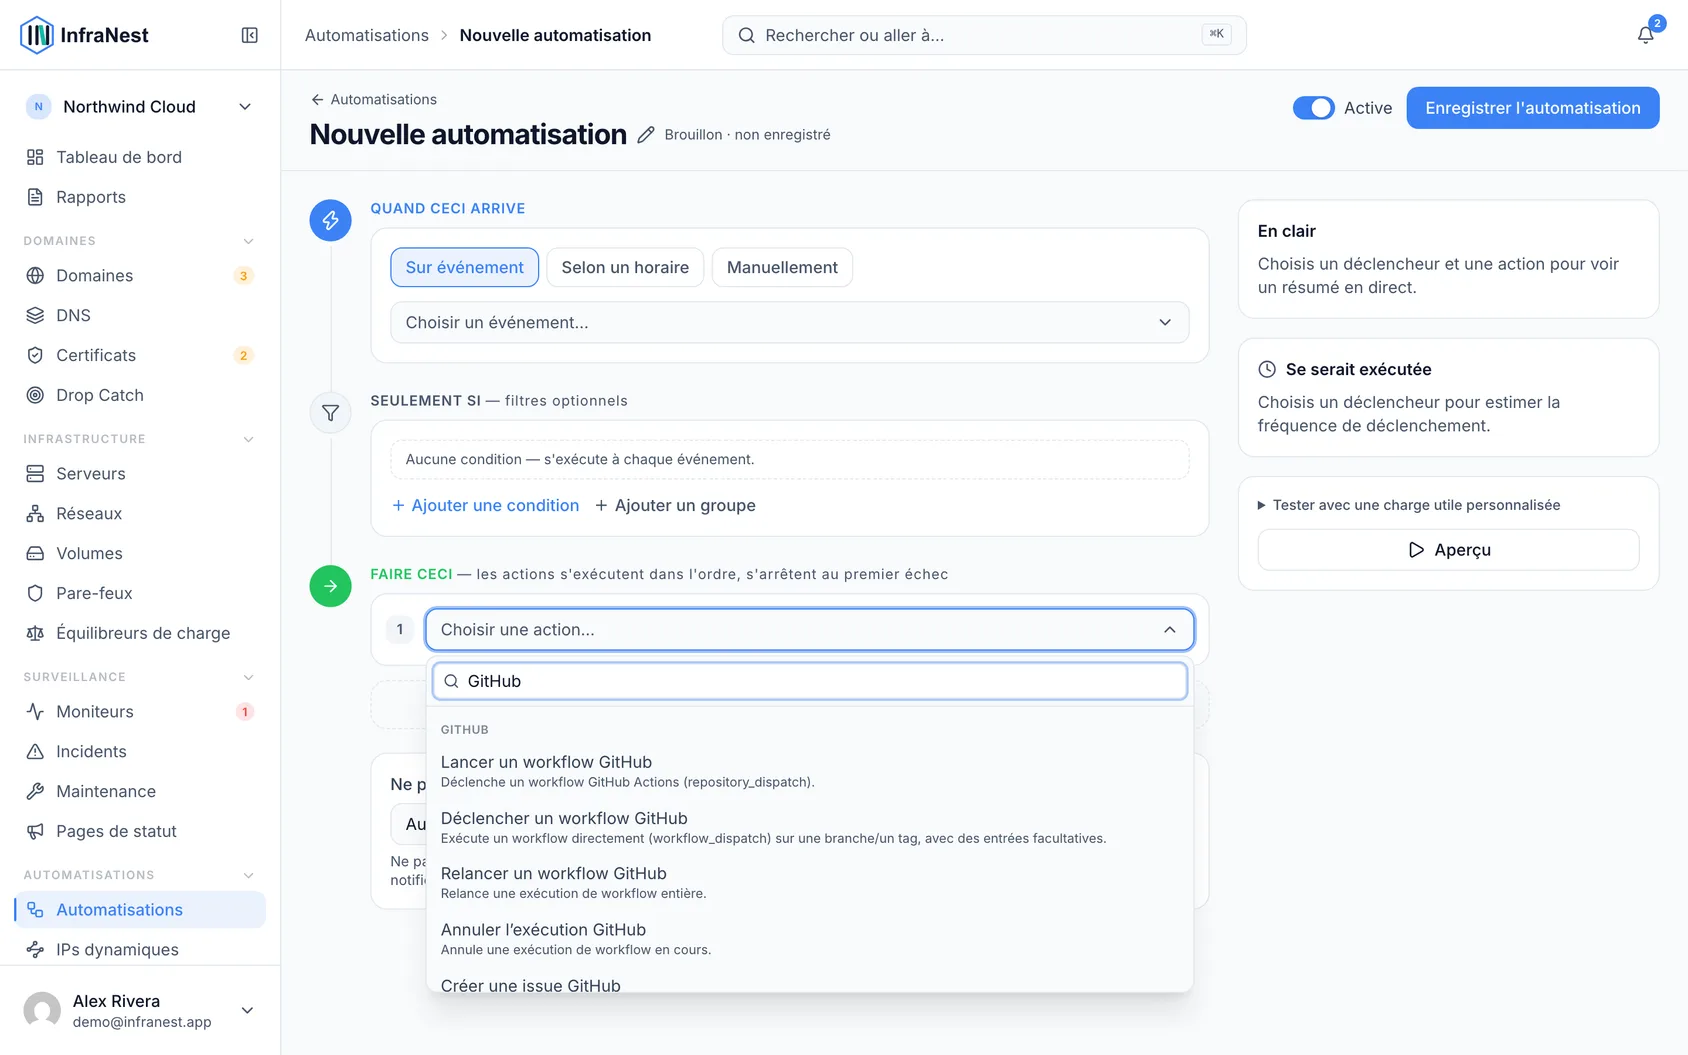Select the Manuellement trigger type

click(782, 267)
